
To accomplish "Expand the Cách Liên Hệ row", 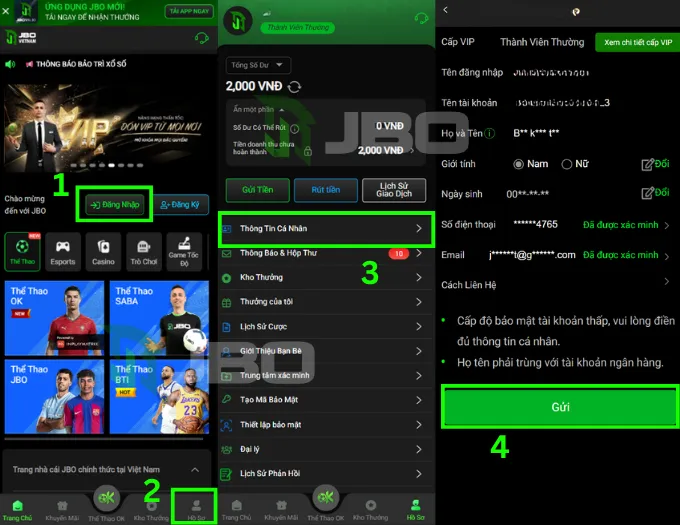I will click(667, 282).
